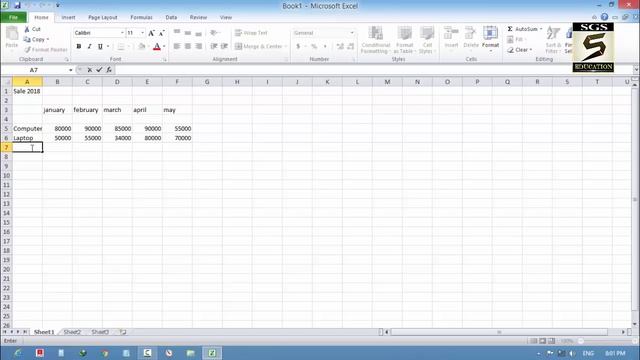Click Insert Worksheet tab icon after Sheet3
The image size is (640, 360).
[123, 332]
